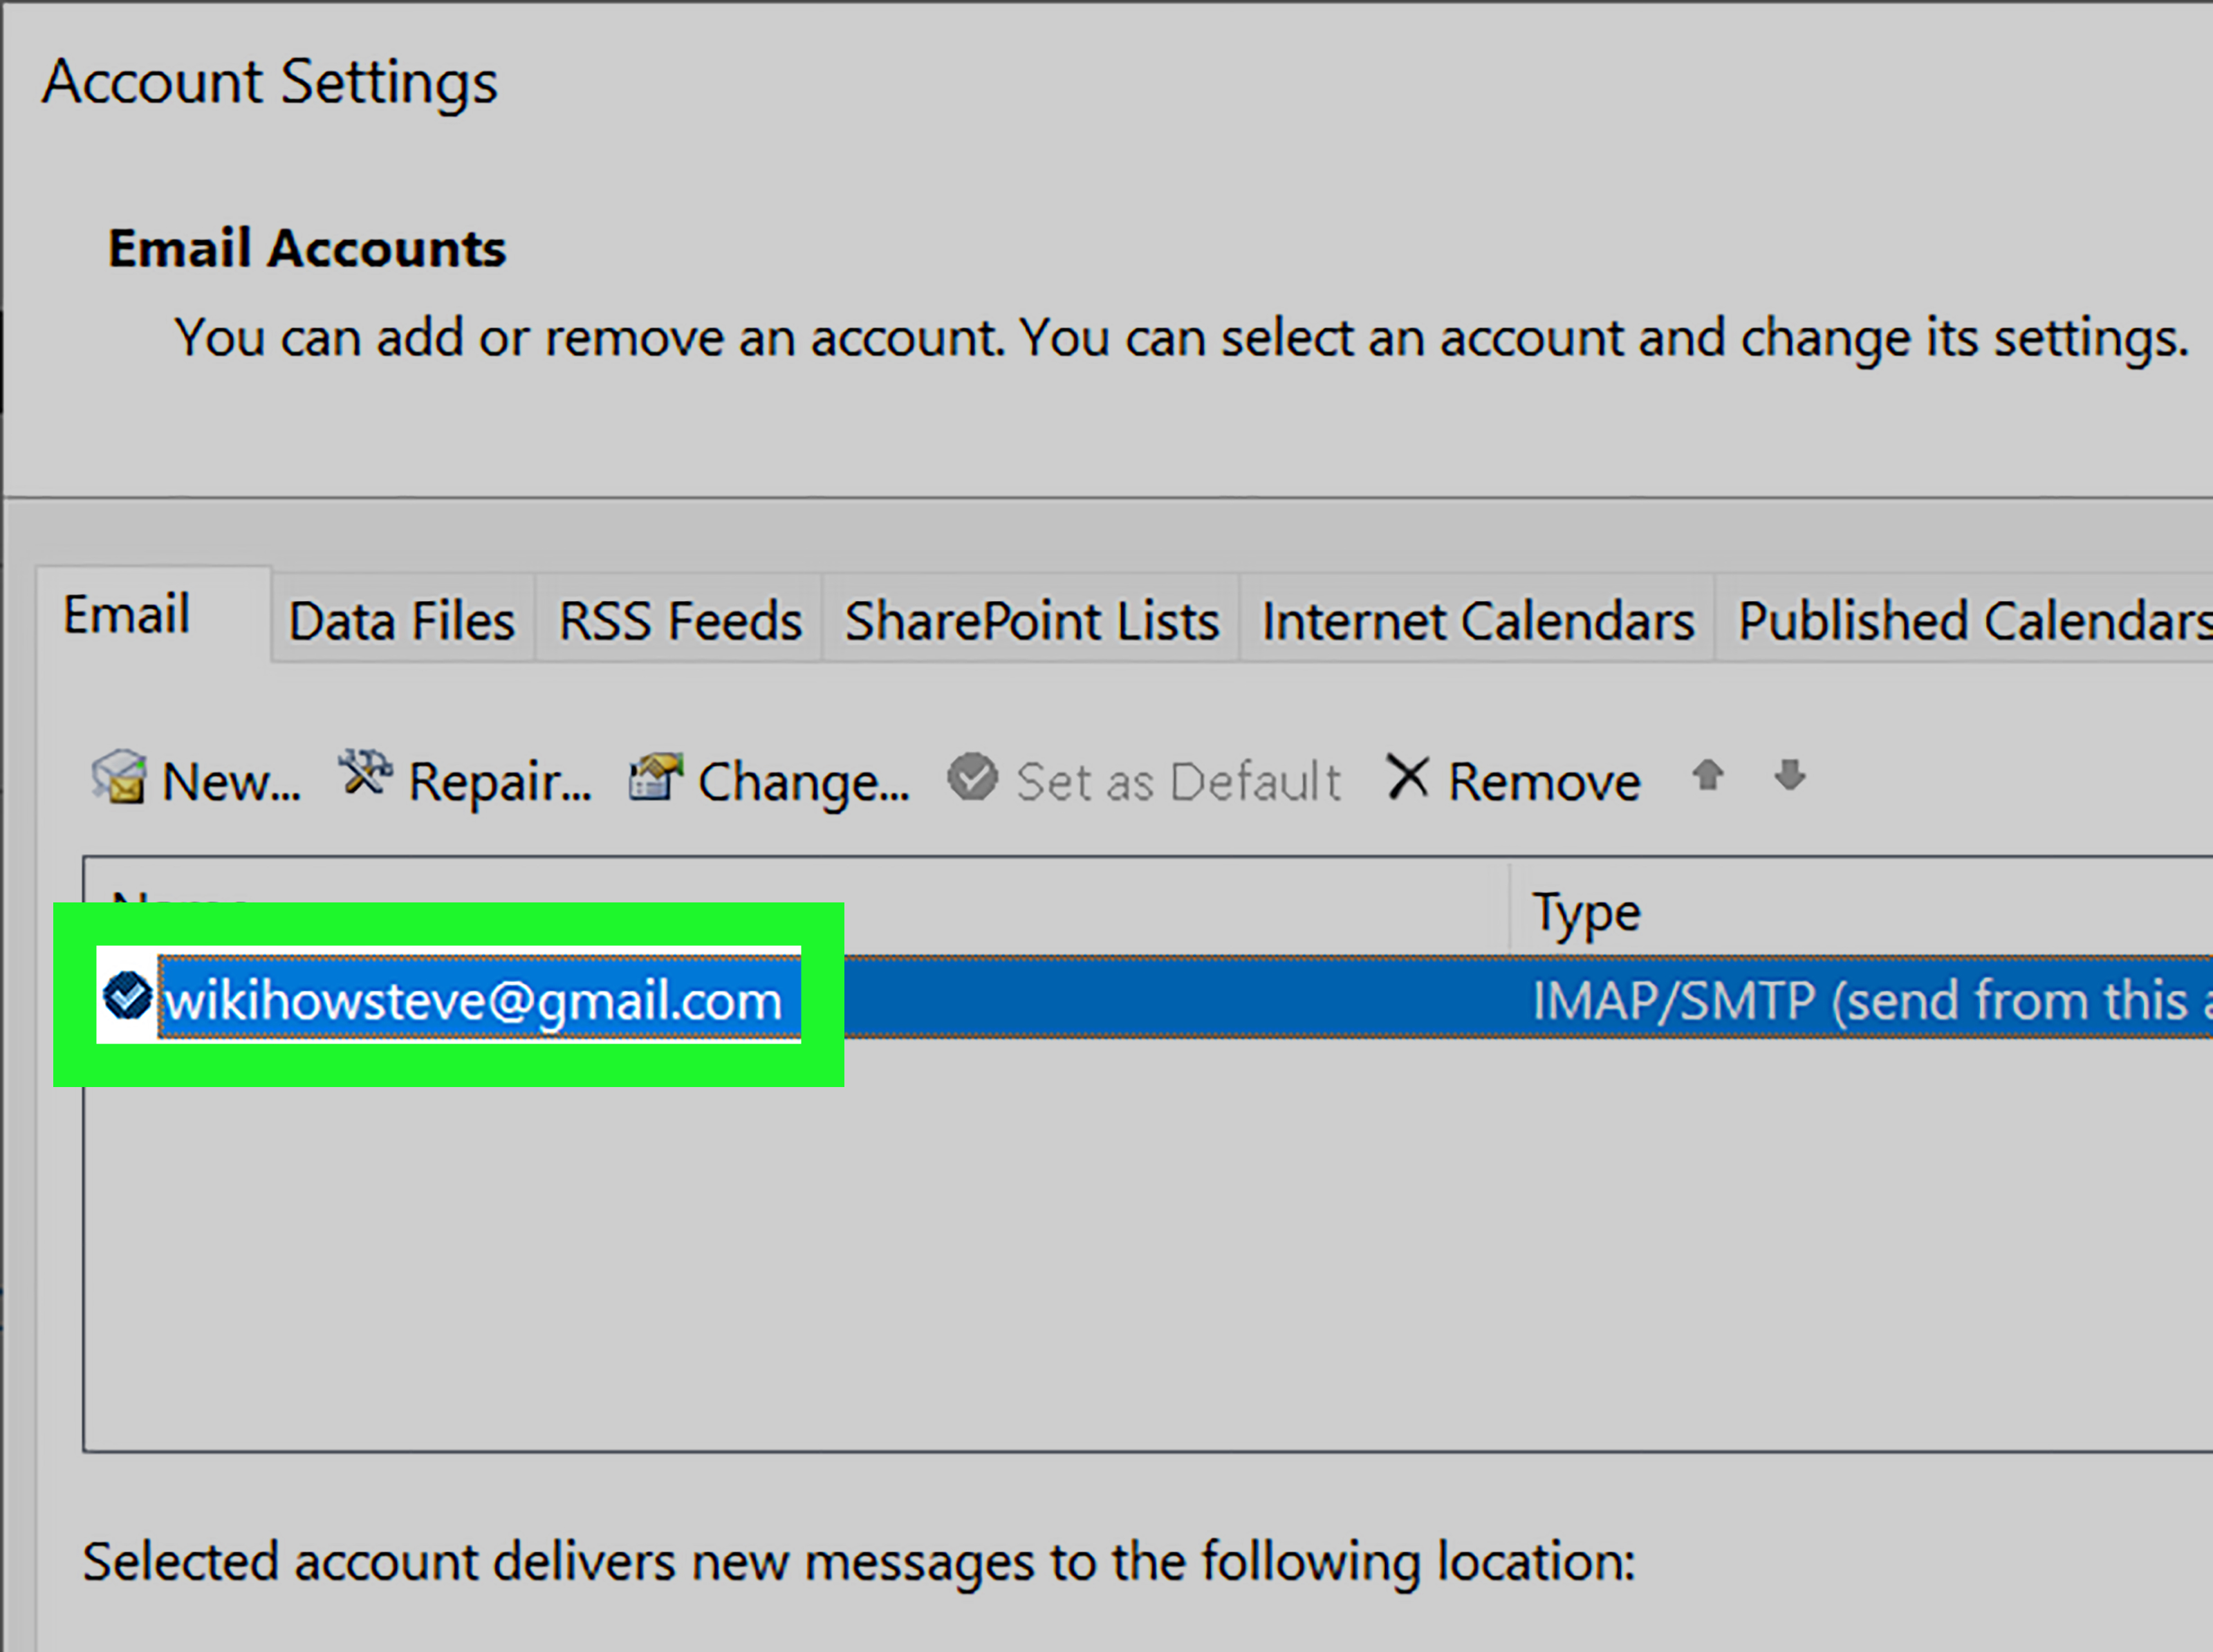Viewport: 2213px width, 1652px height.
Task: Click the Change account icon
Action: (x=655, y=777)
